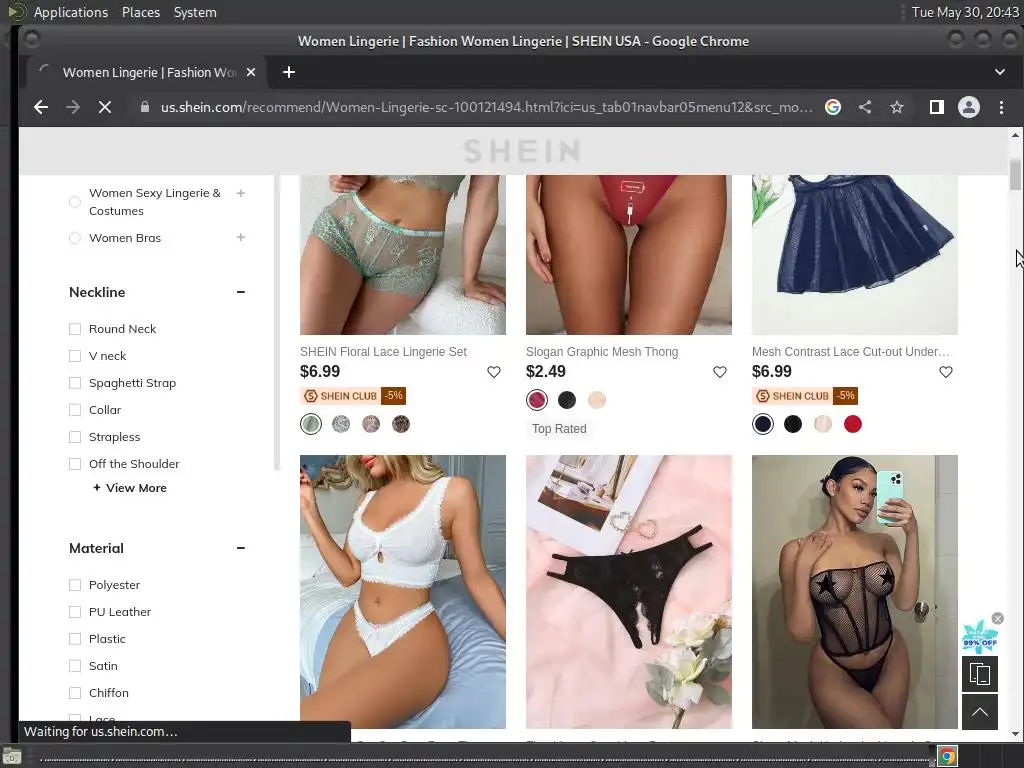Open SHEIN Floral Lace Lingerie Set title

[383, 351]
